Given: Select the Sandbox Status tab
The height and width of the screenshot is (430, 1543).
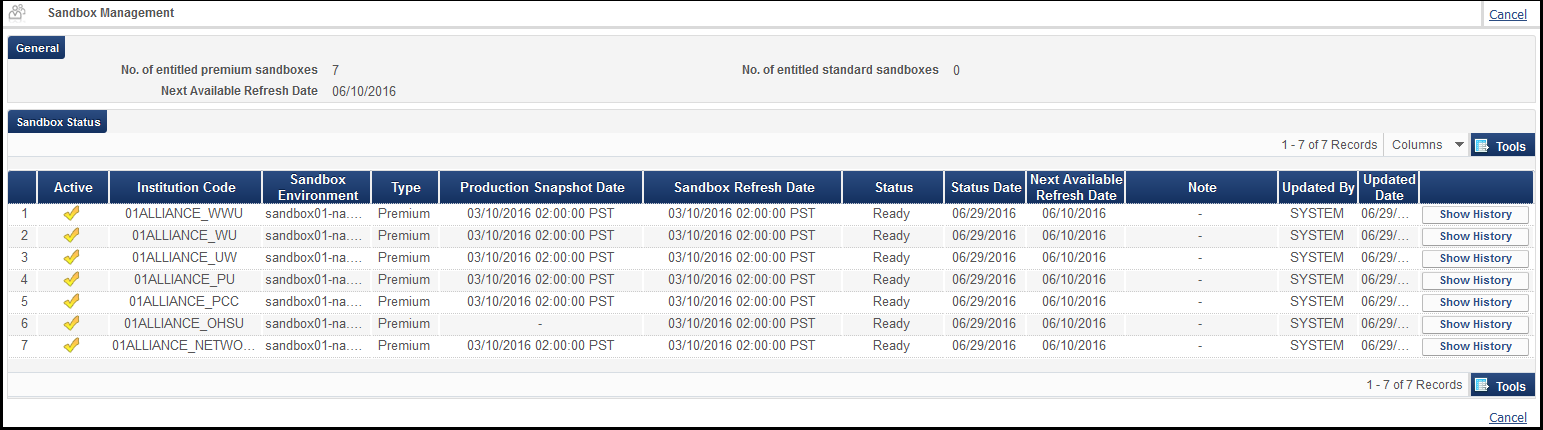Looking at the screenshot, I should point(58,122).
